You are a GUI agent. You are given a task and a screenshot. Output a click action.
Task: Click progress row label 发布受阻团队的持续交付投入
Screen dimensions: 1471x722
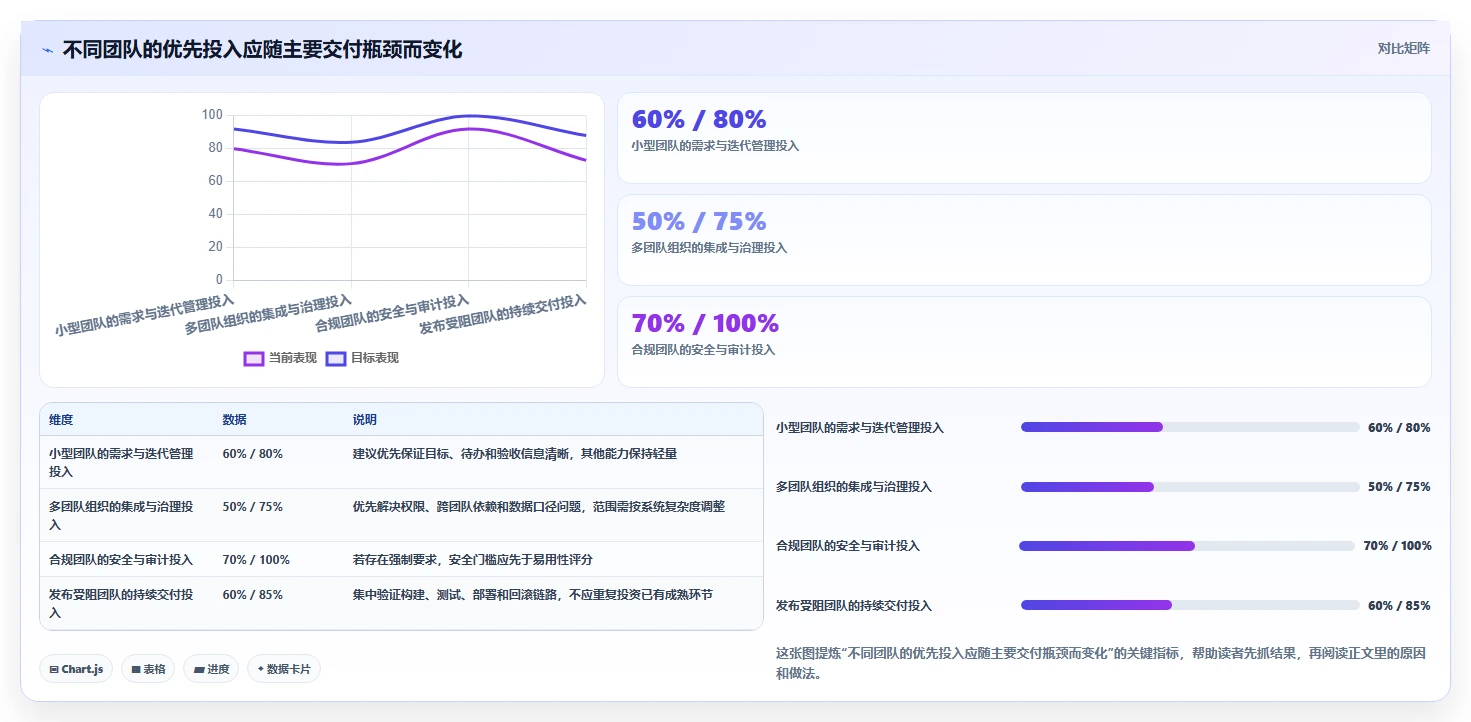(854, 606)
